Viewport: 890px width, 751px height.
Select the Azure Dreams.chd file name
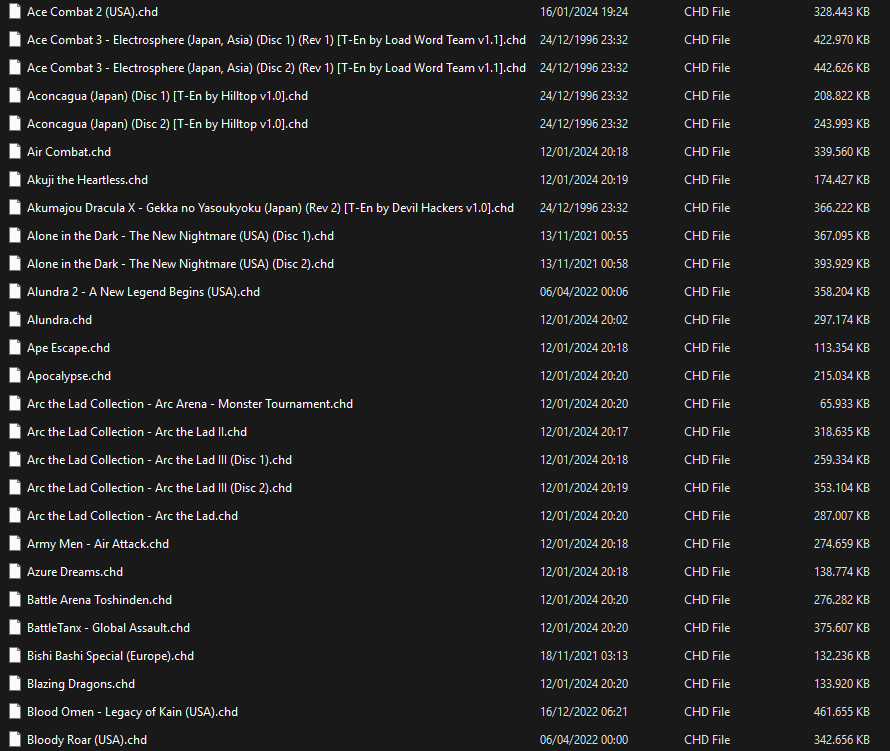point(75,572)
